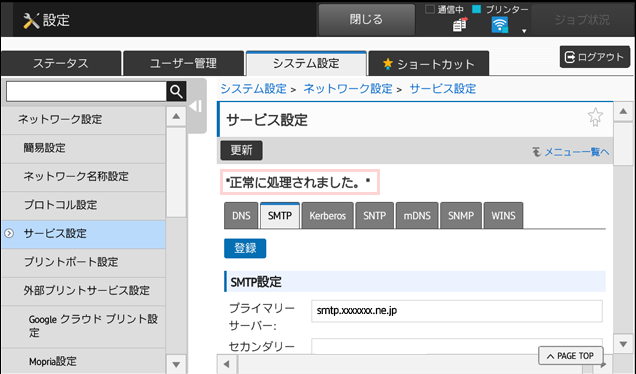Add page to favorites with star icon
The height and width of the screenshot is (374, 636).
(x=595, y=117)
